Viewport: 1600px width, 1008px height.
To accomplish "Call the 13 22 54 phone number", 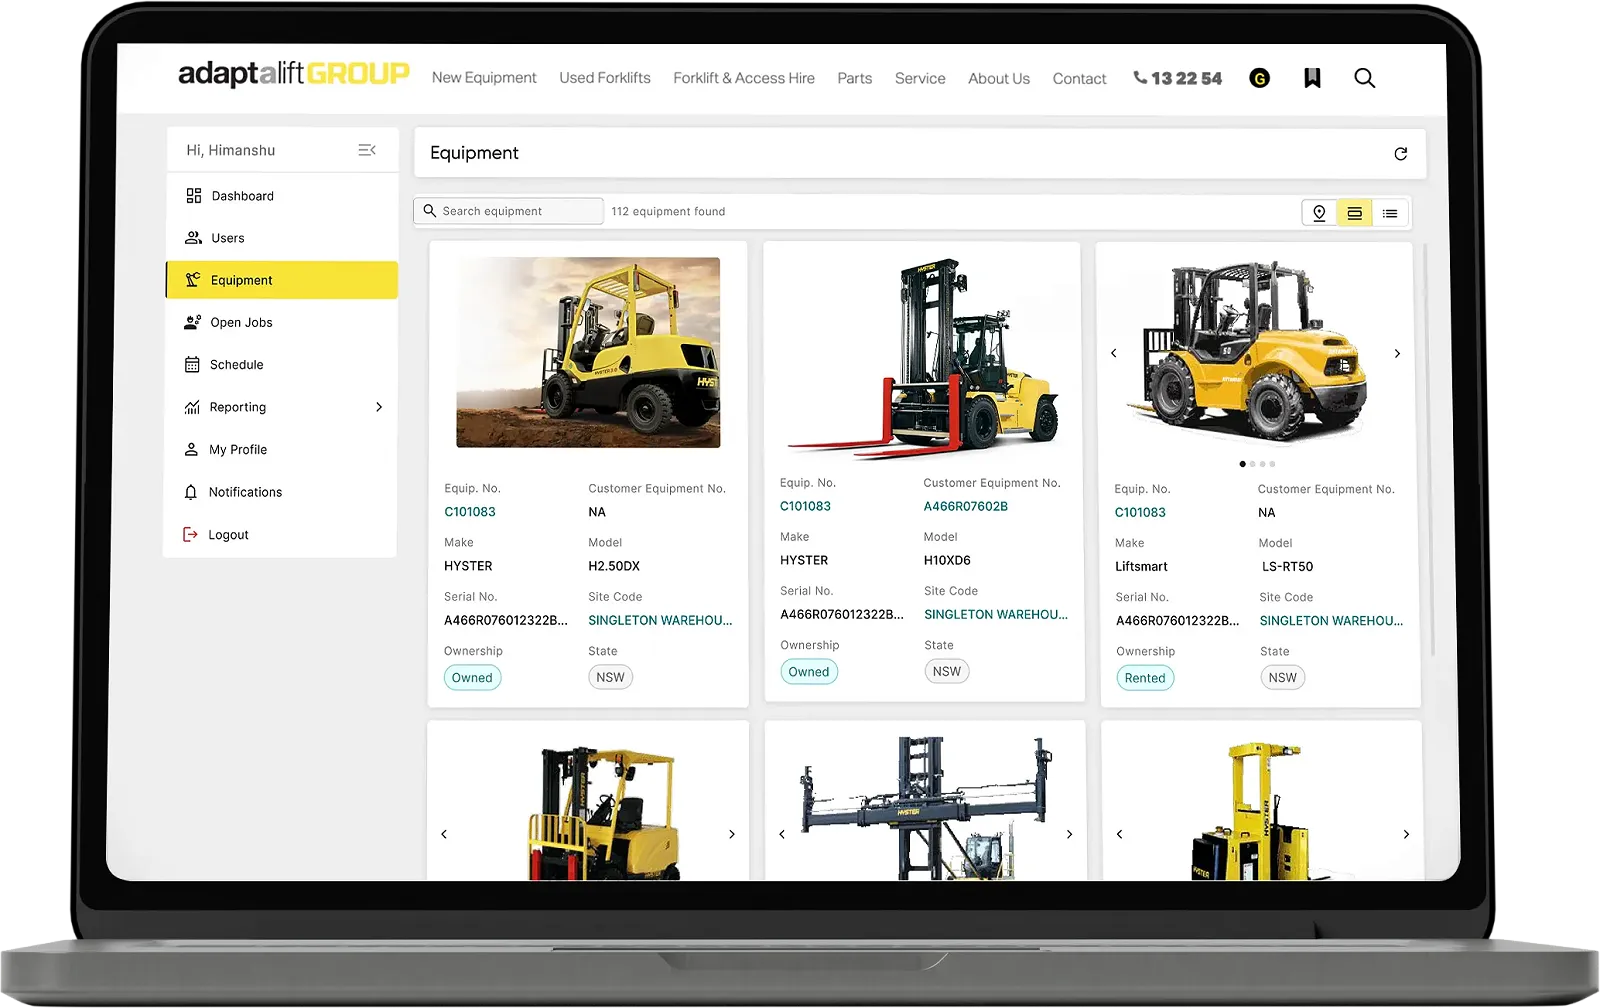I will (1186, 78).
